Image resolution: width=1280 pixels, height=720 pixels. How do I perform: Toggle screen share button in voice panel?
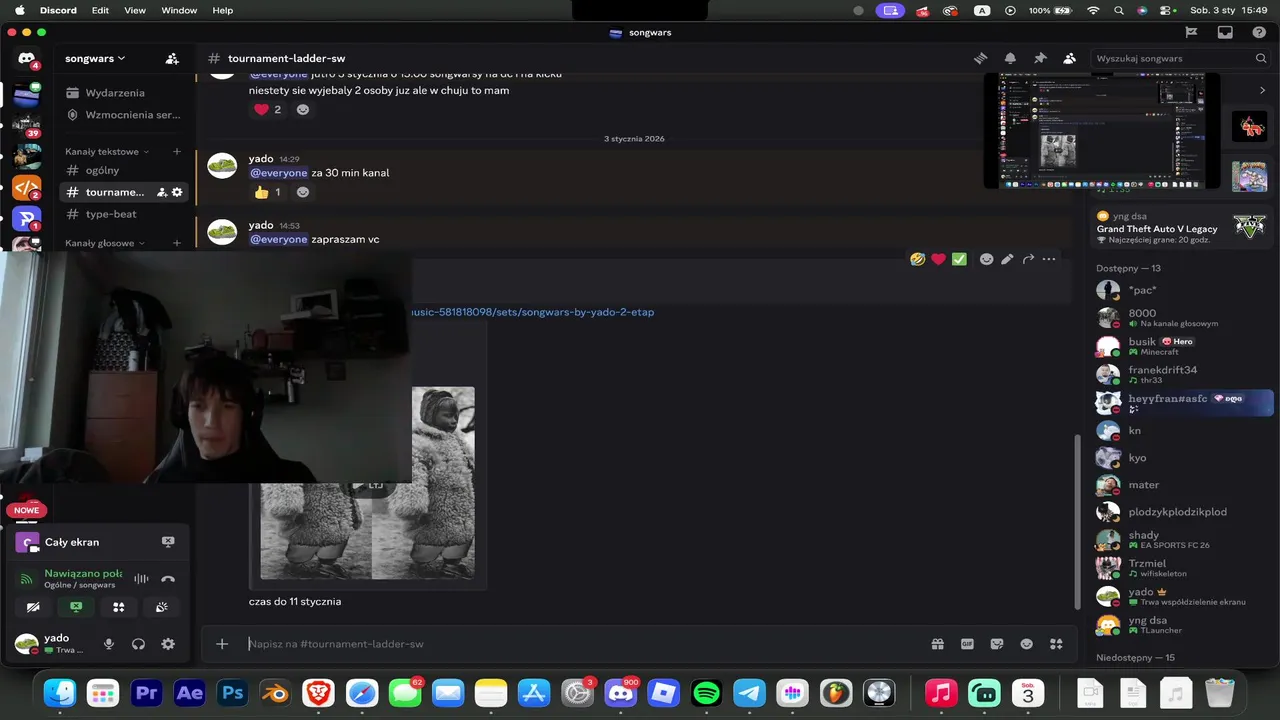tap(76, 607)
